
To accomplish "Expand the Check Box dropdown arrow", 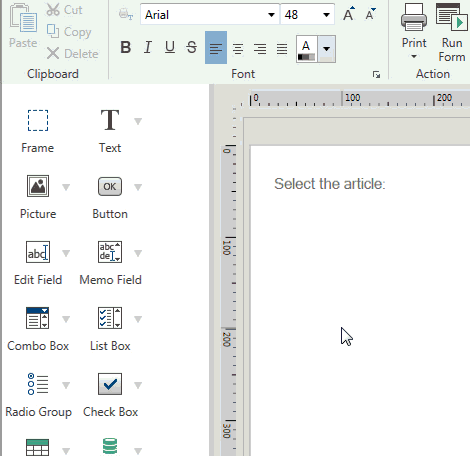I will pyautogui.click(x=138, y=385).
